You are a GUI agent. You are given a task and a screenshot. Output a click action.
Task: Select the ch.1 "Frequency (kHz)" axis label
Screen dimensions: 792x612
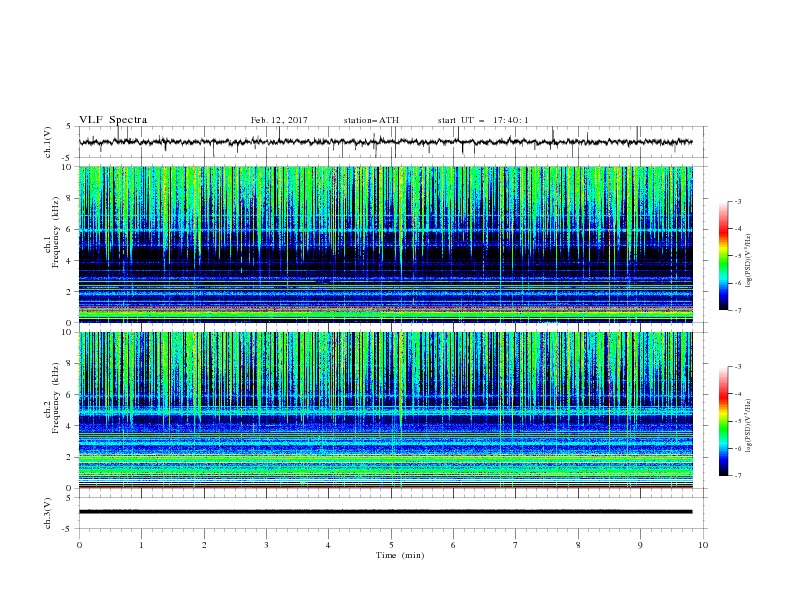(56, 233)
